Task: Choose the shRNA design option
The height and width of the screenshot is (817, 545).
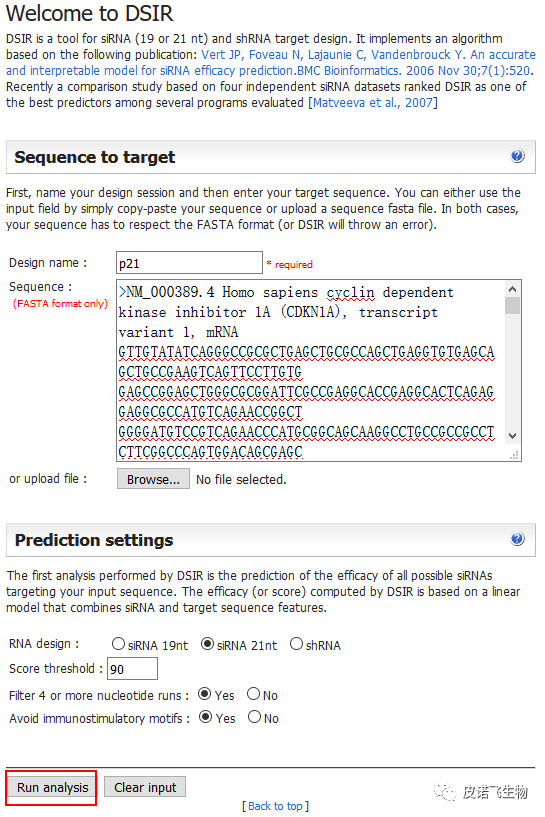Action: pos(296,644)
